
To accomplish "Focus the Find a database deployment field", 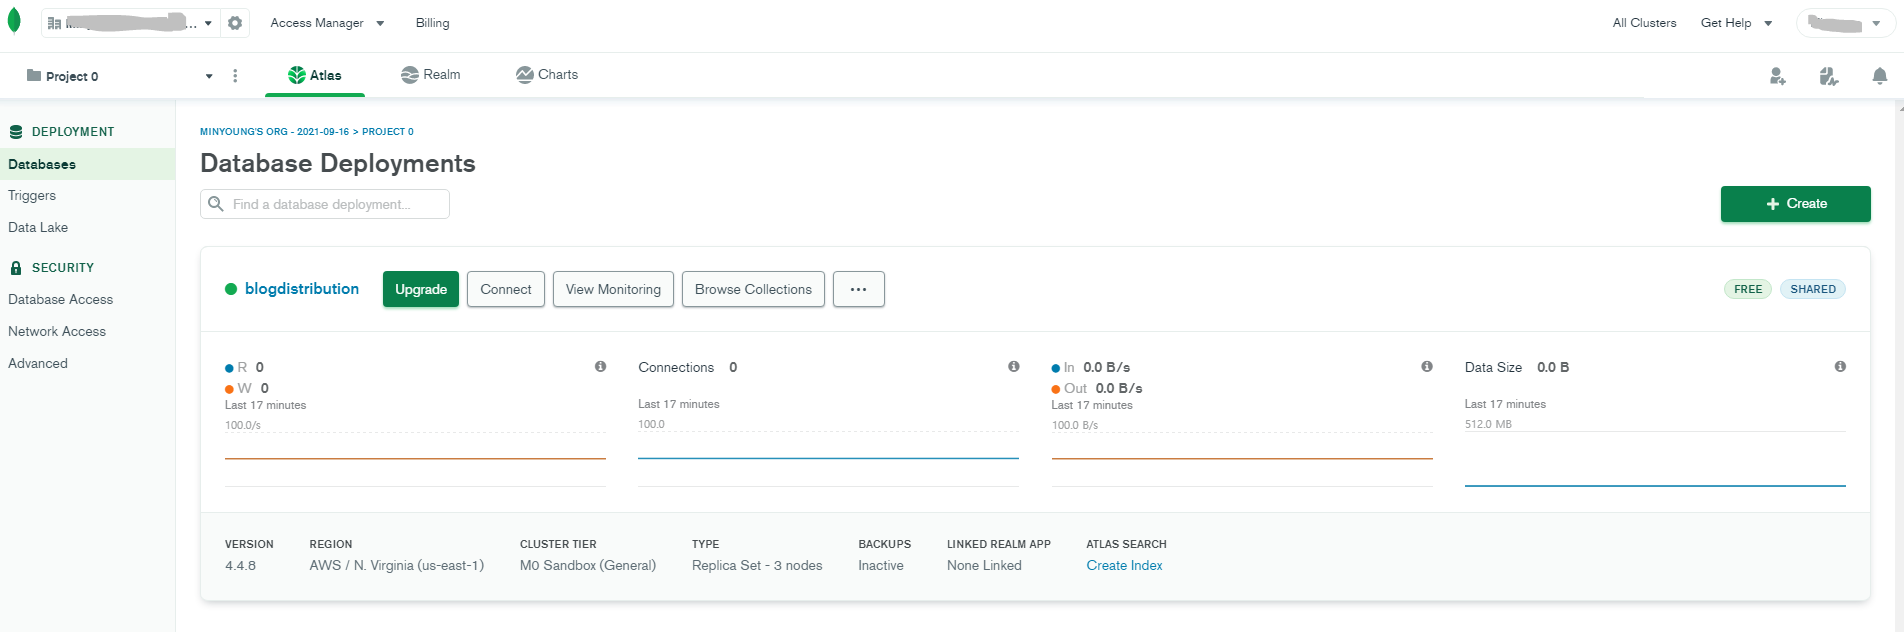I will tap(325, 204).
